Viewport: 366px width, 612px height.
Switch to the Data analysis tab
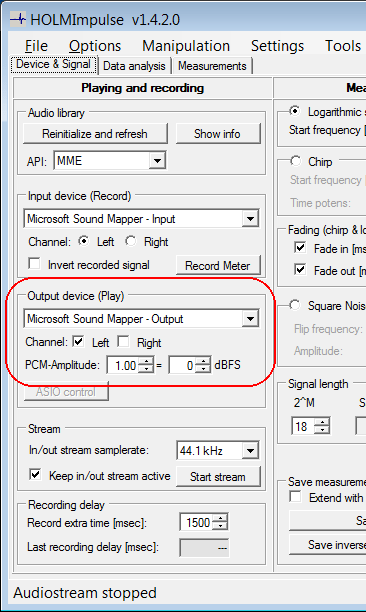pos(134,66)
